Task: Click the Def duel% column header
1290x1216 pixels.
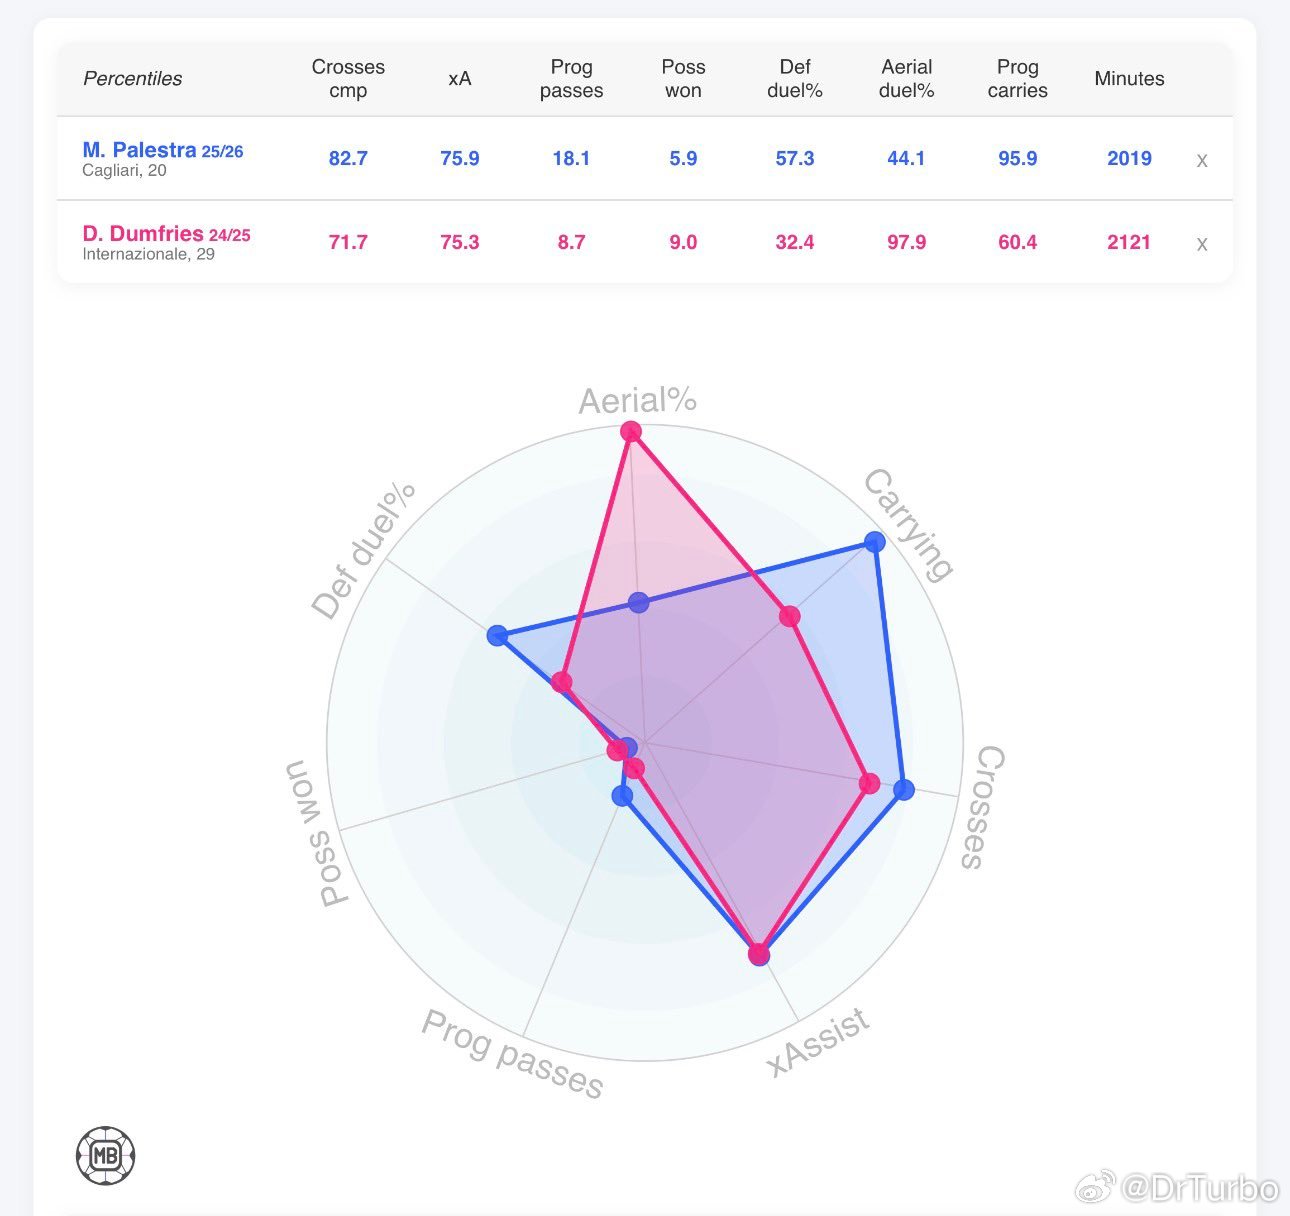Action: click(795, 78)
